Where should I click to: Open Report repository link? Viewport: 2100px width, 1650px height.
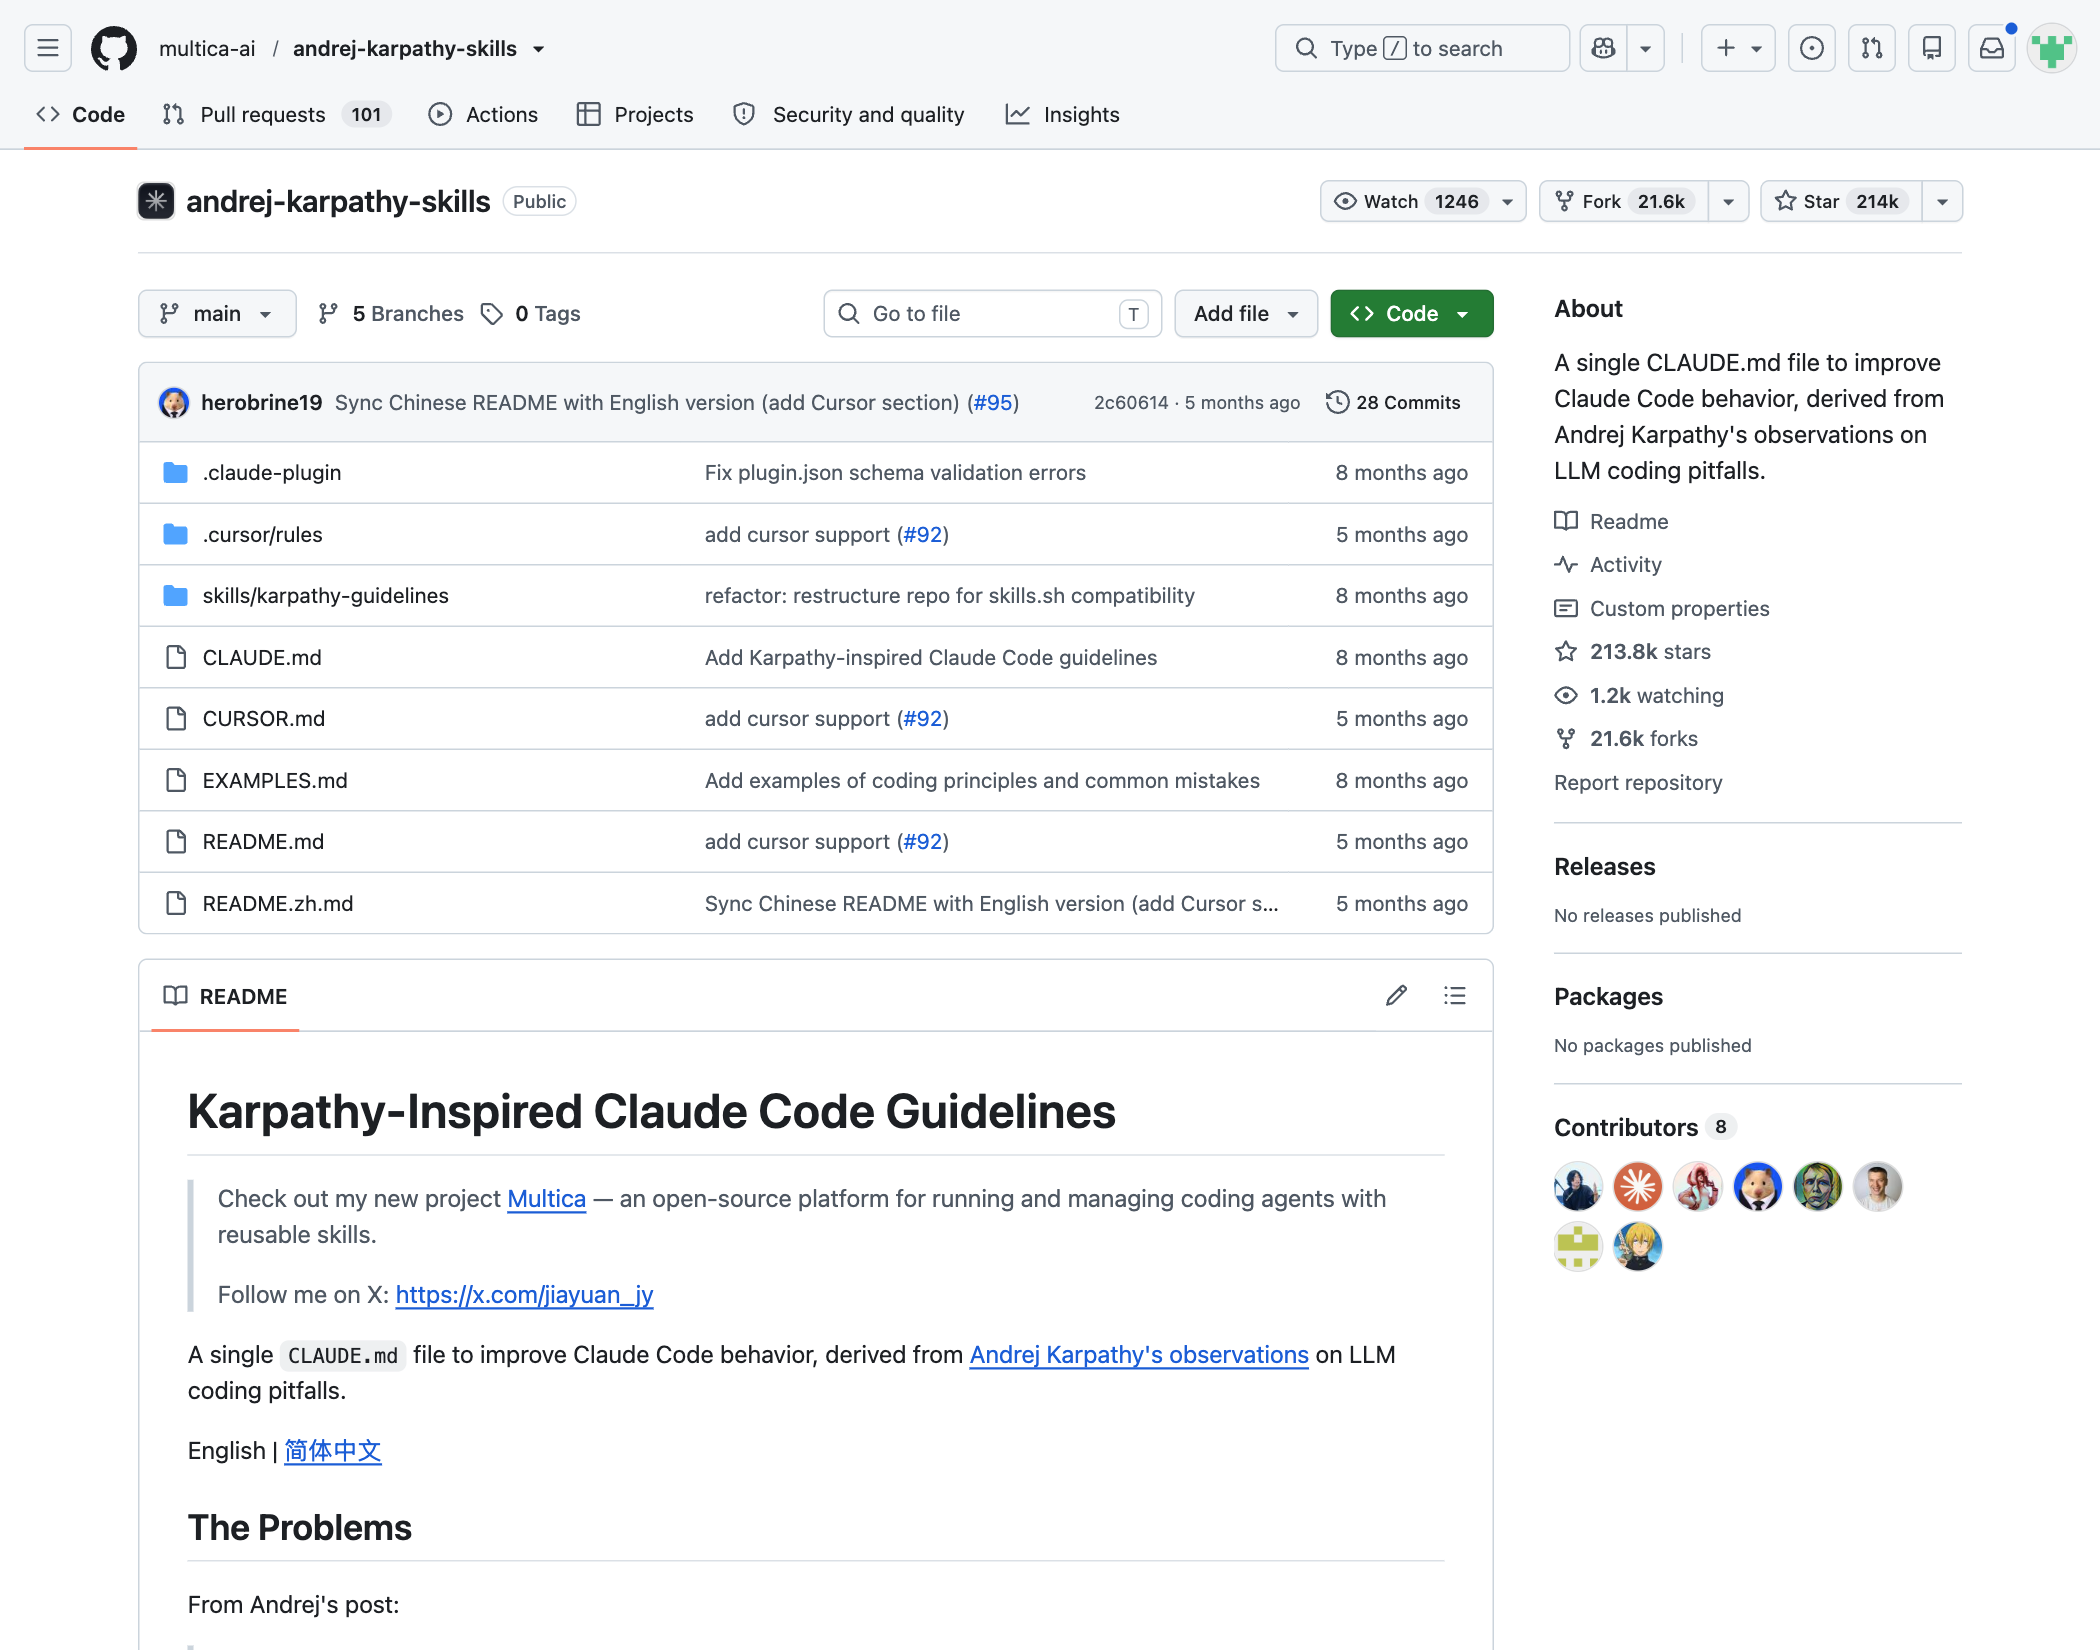[1638, 783]
